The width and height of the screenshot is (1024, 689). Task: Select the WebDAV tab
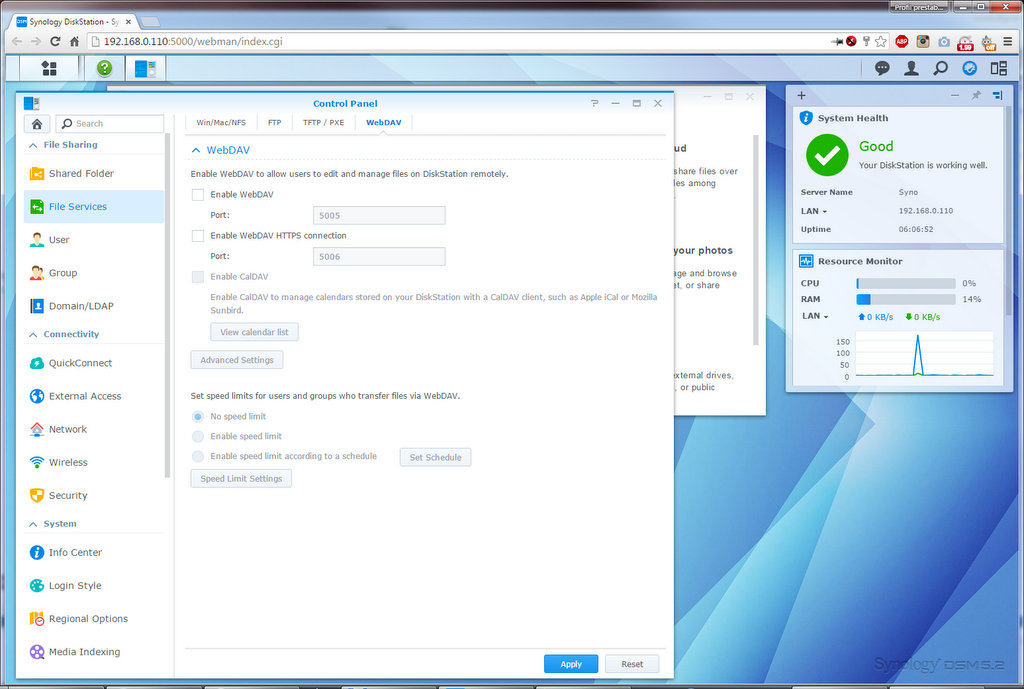click(384, 123)
